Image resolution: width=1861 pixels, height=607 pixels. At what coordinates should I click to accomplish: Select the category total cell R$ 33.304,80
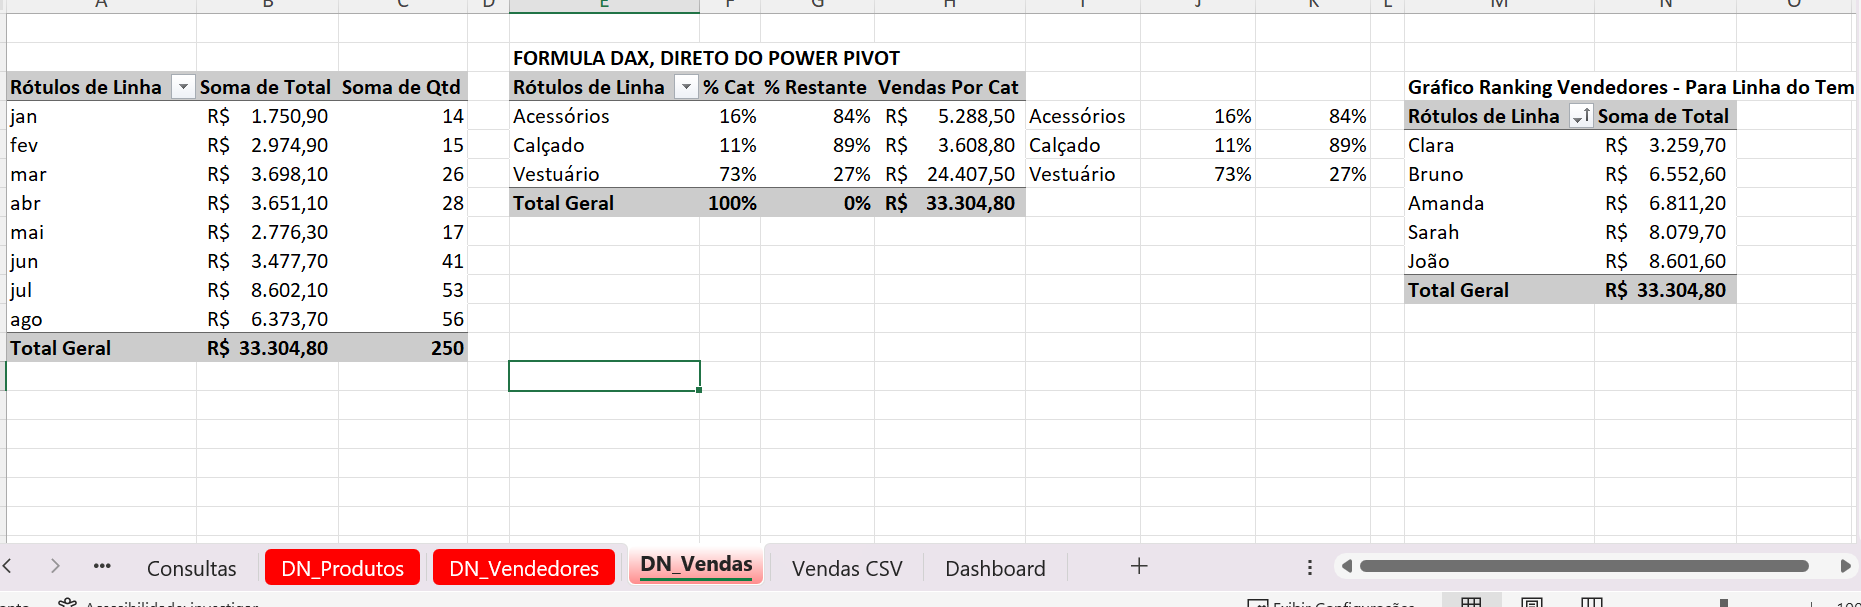pos(949,203)
